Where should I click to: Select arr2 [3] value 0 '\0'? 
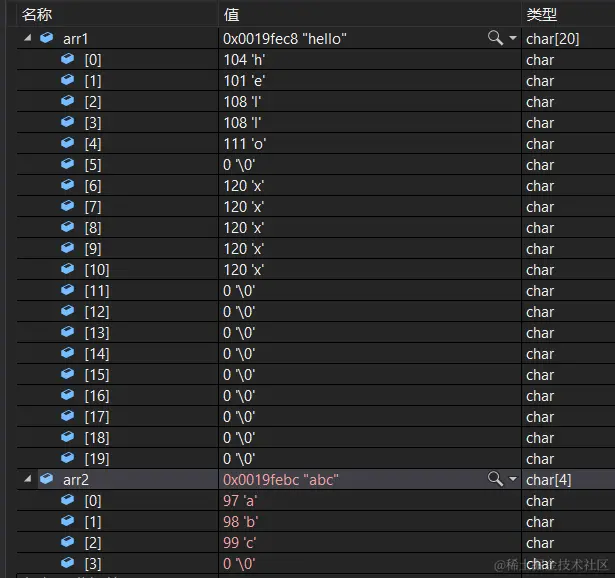coord(239,564)
